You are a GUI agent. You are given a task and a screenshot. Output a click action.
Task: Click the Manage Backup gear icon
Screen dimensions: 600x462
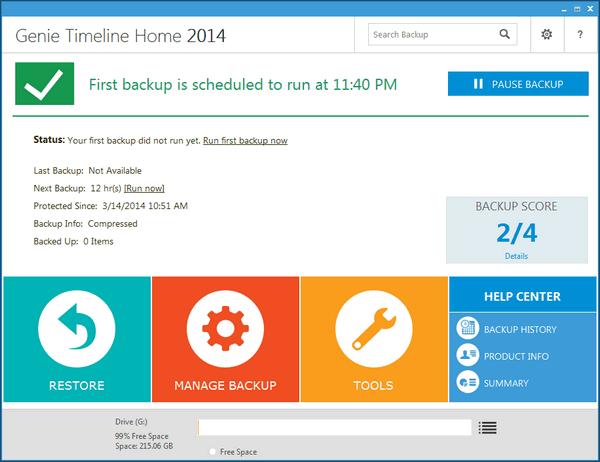click(x=225, y=328)
